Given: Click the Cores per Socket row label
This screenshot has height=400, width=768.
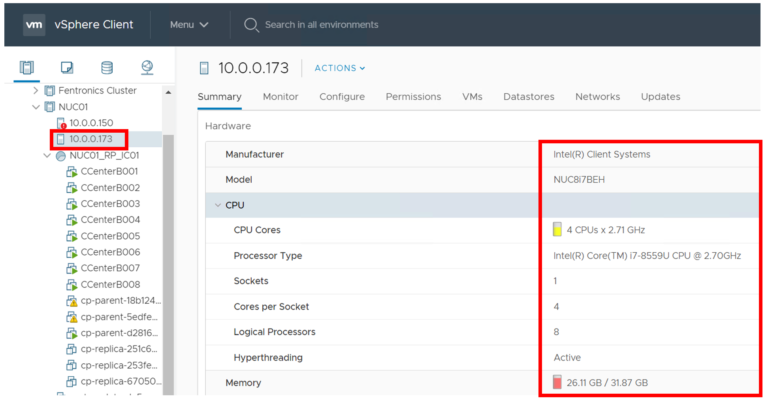Looking at the screenshot, I should point(271,307).
